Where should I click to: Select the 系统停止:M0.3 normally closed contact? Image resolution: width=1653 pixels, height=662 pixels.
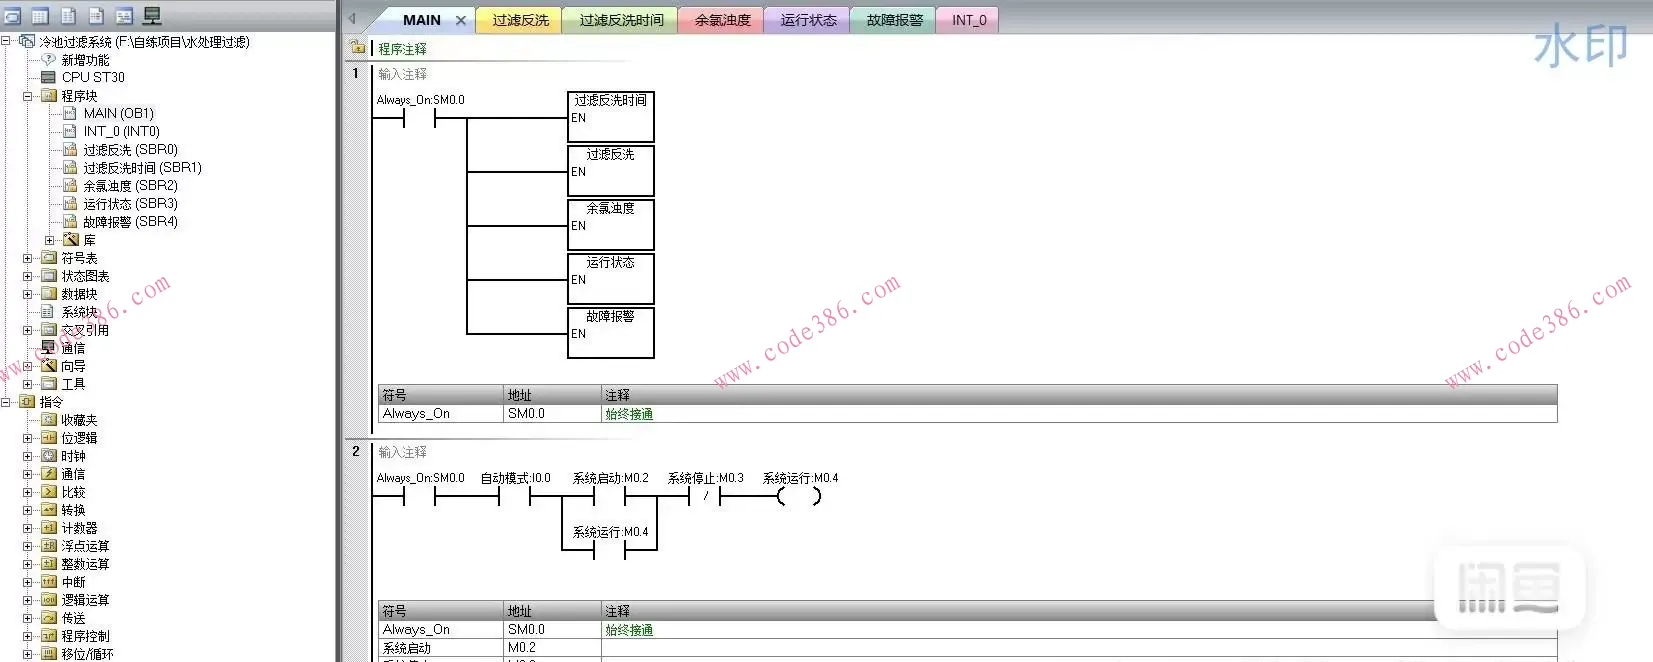[705, 496]
